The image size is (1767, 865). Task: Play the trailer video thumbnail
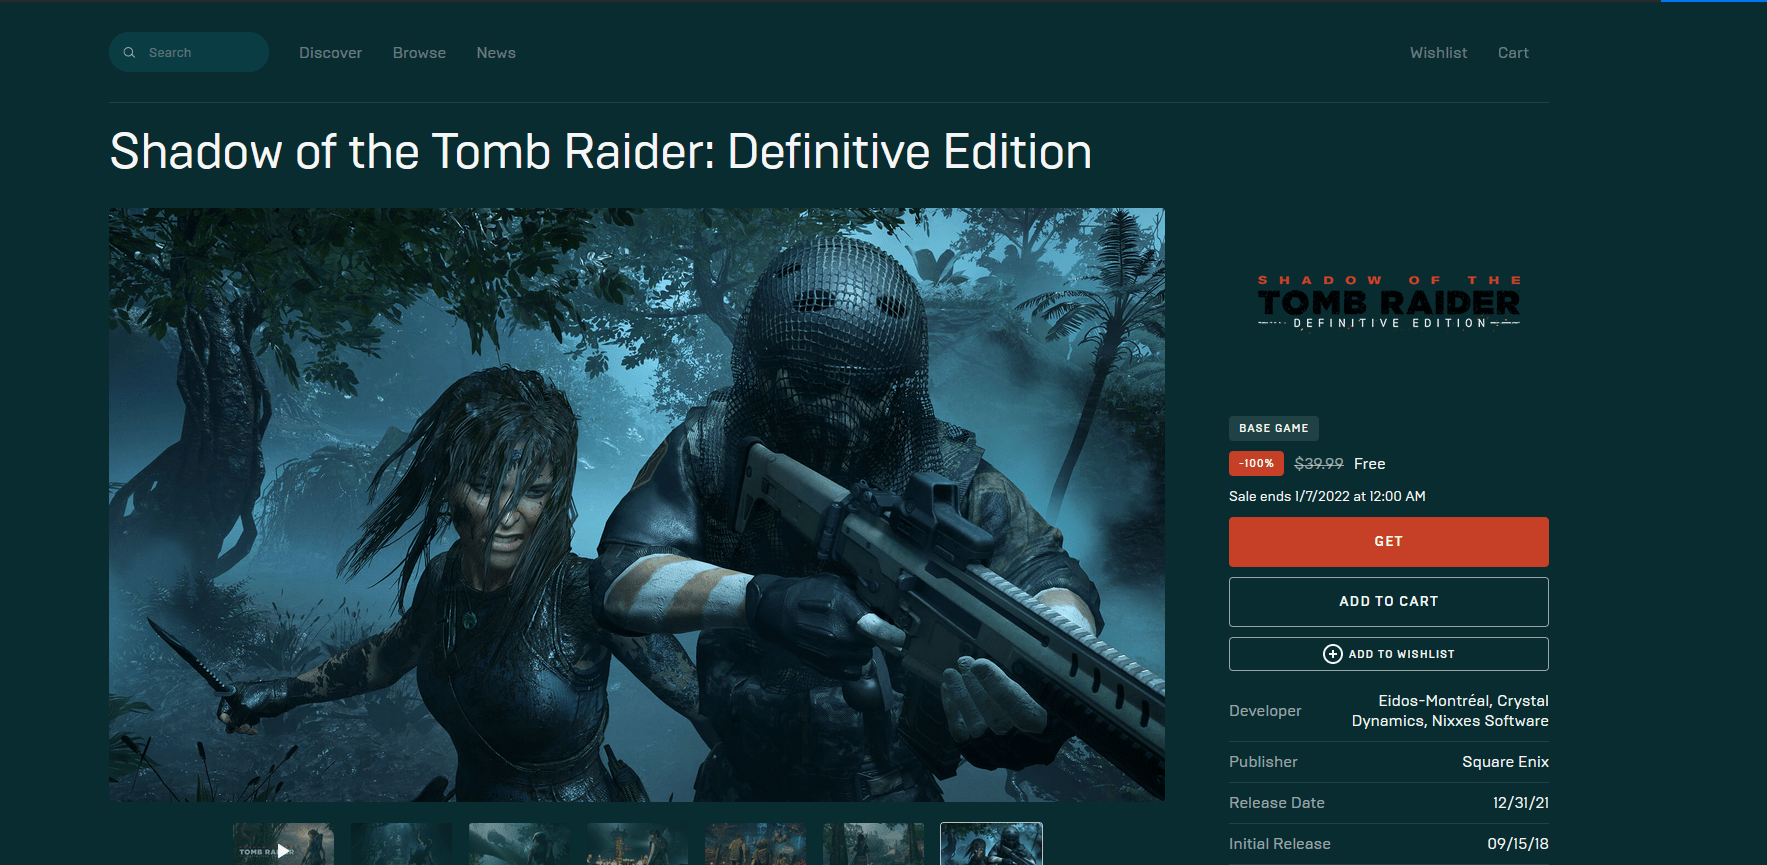tap(283, 844)
